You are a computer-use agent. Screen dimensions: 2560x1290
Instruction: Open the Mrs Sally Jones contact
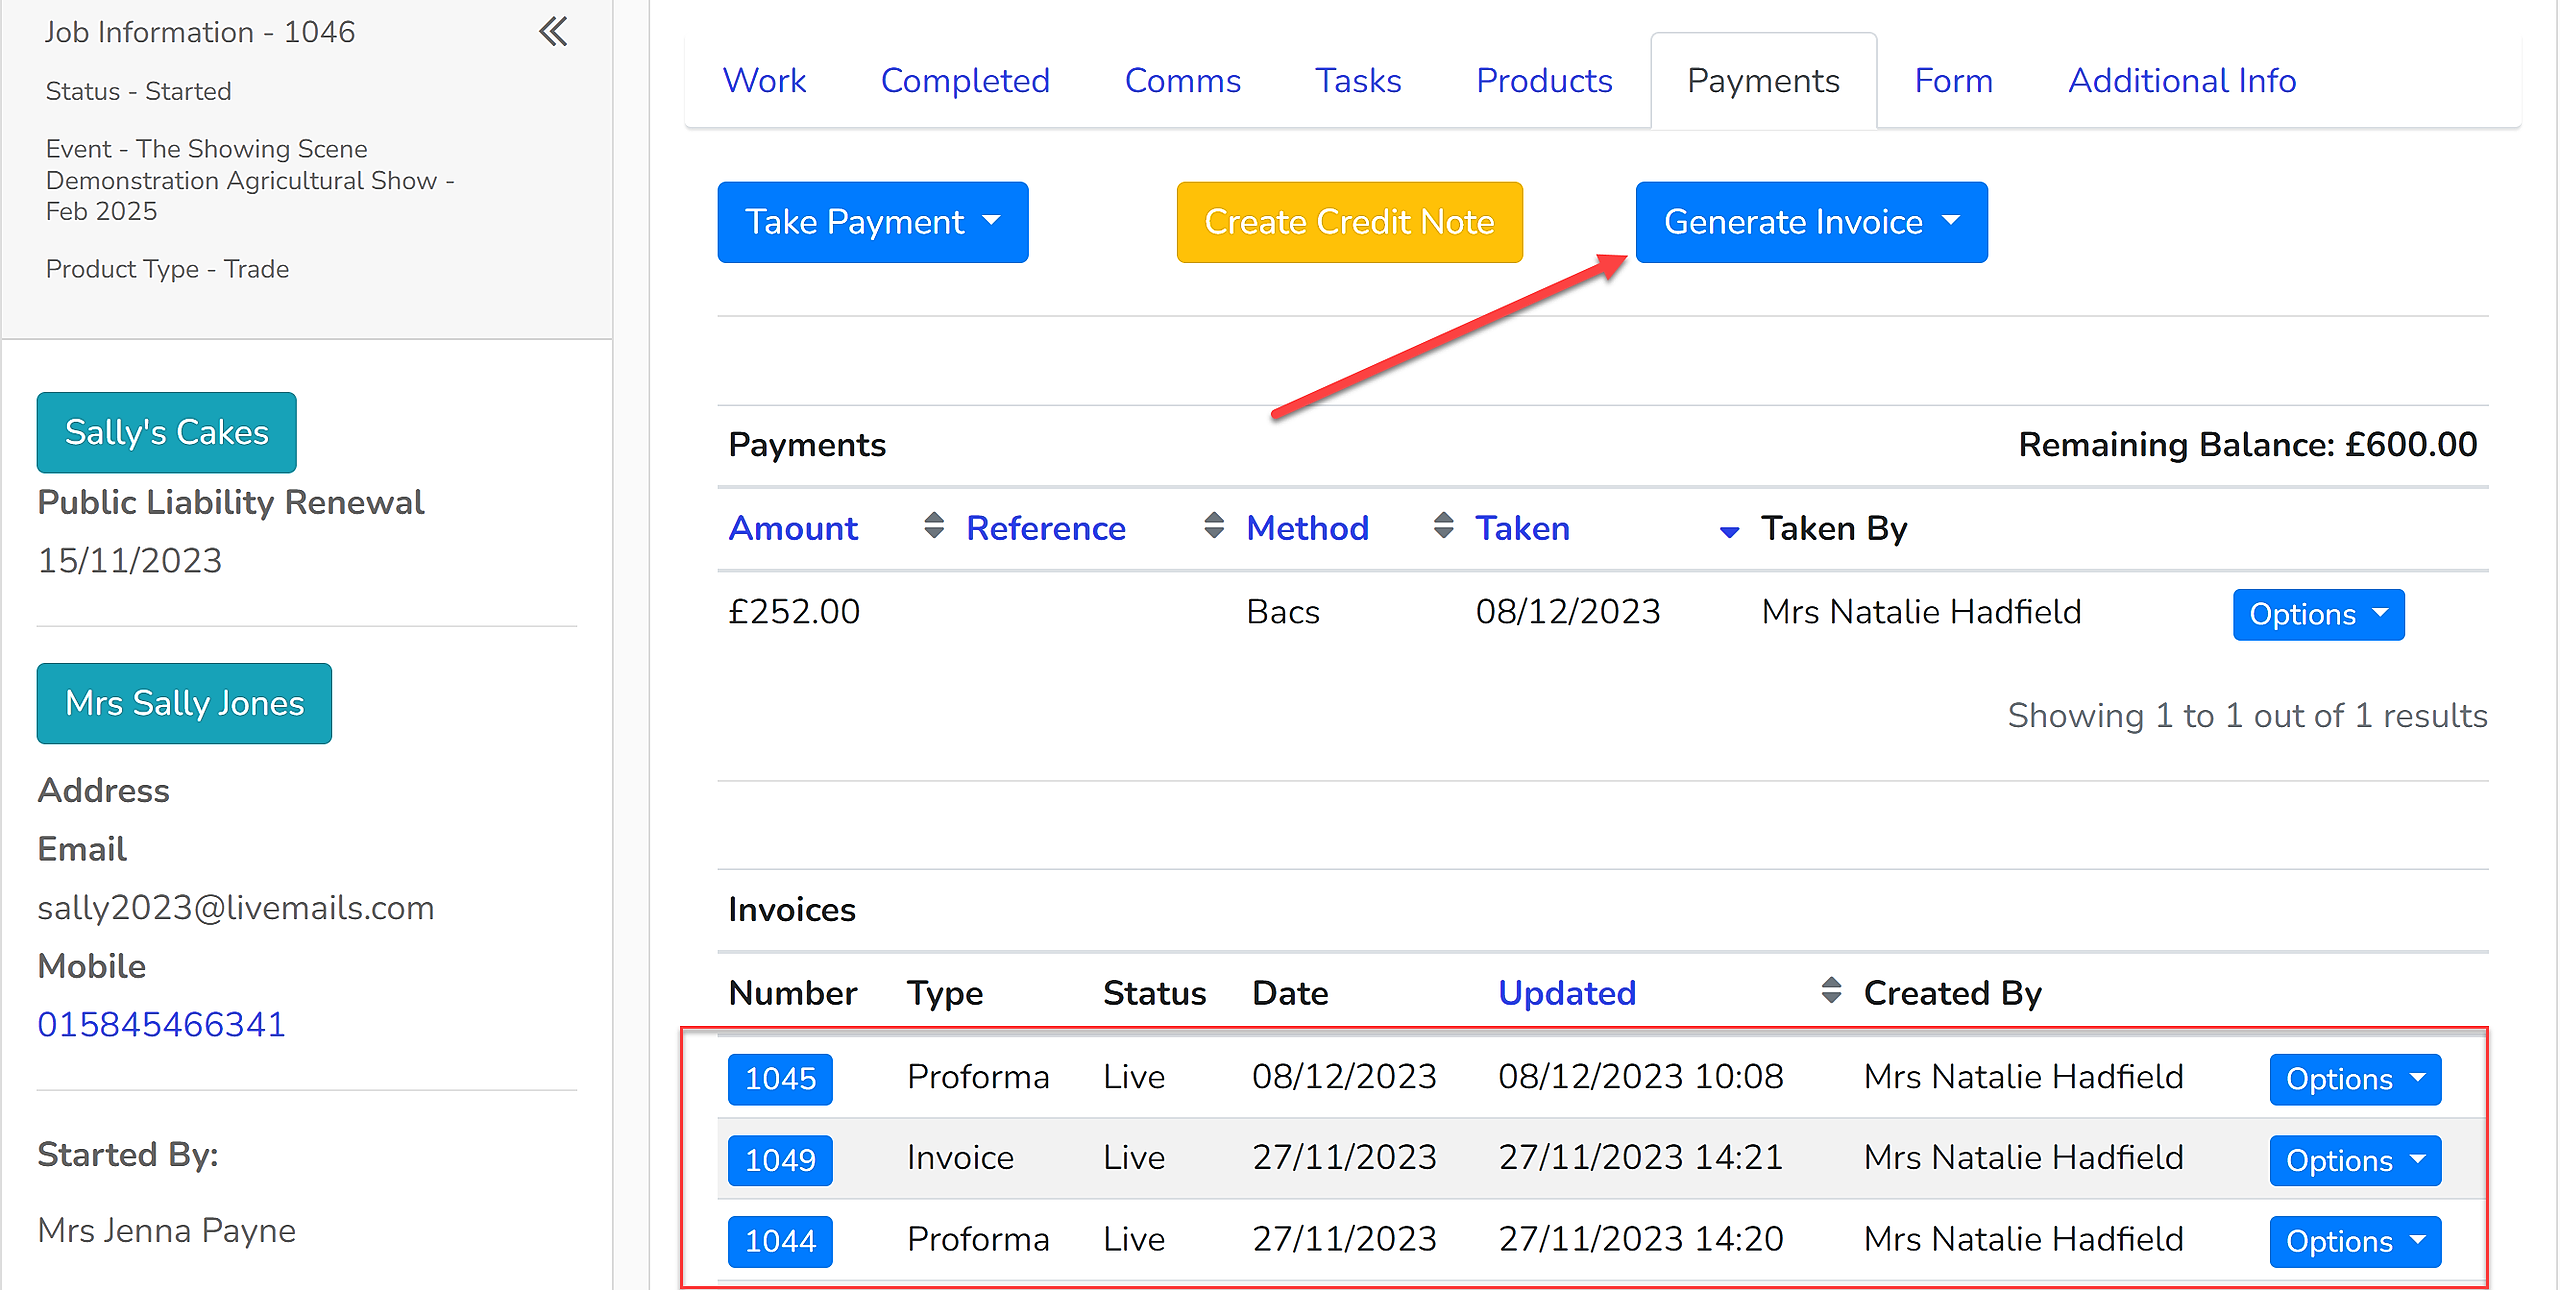tap(184, 703)
